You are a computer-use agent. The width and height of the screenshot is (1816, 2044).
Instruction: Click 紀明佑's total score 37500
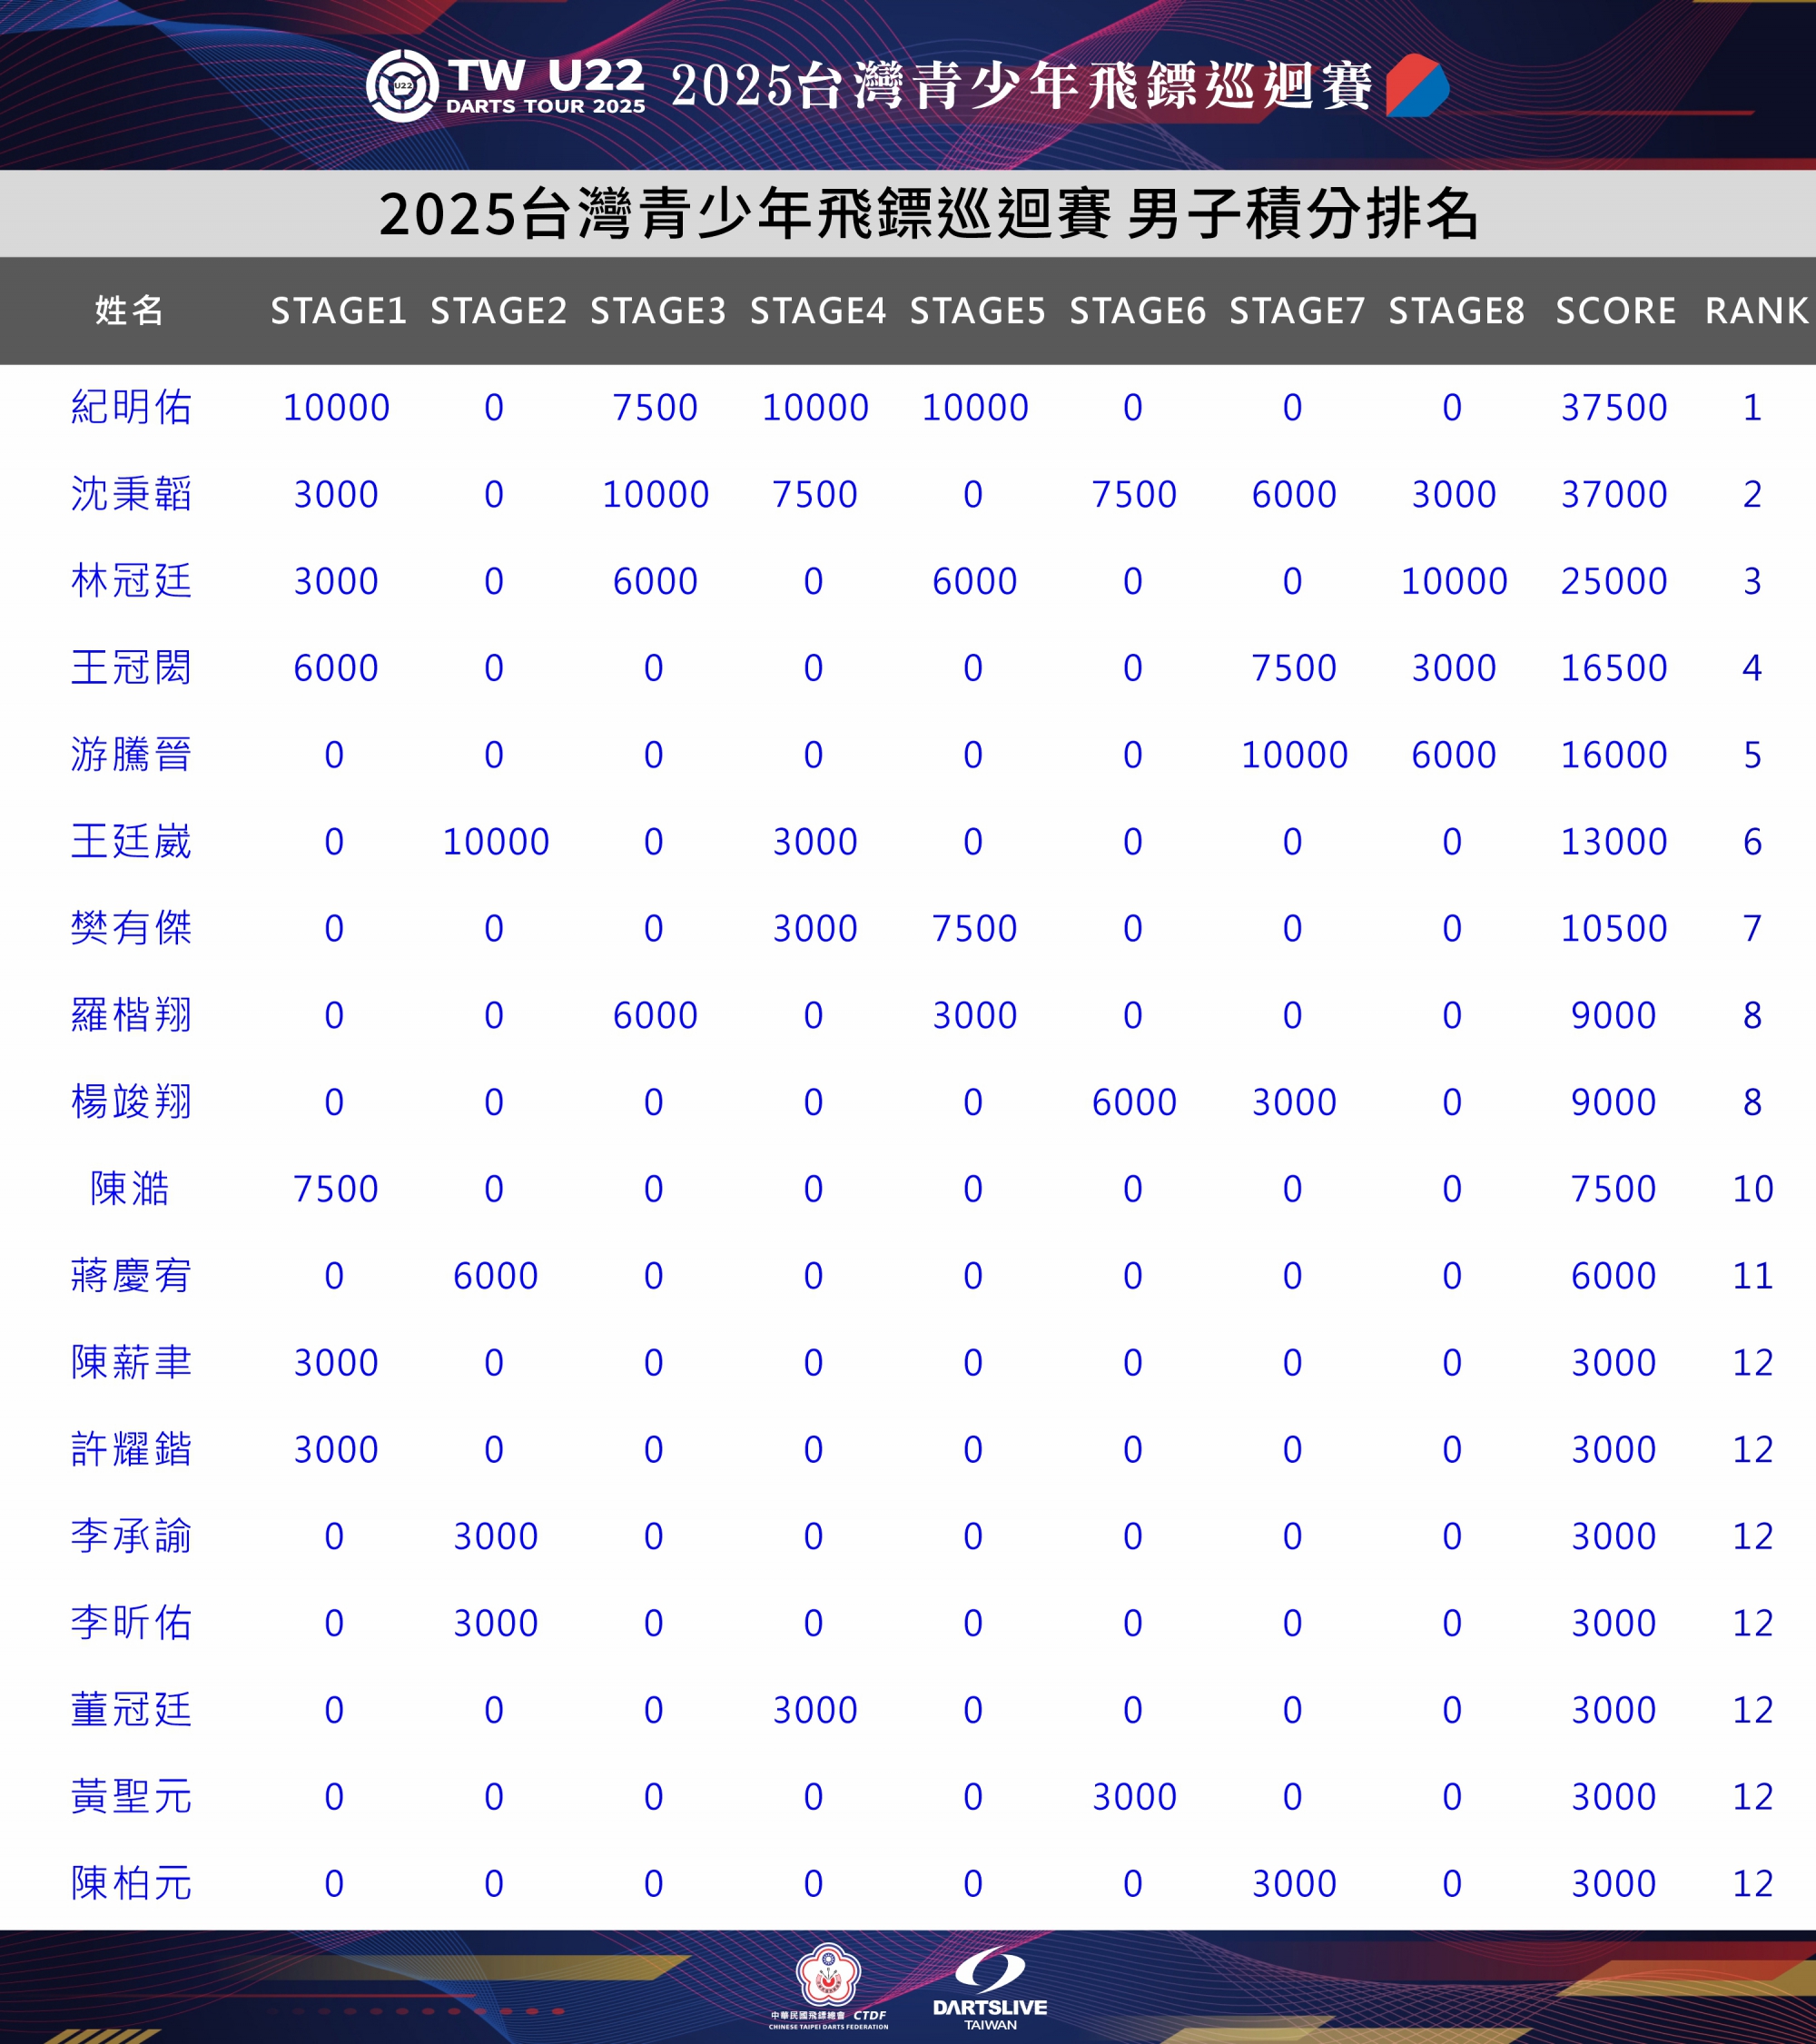tap(1613, 408)
